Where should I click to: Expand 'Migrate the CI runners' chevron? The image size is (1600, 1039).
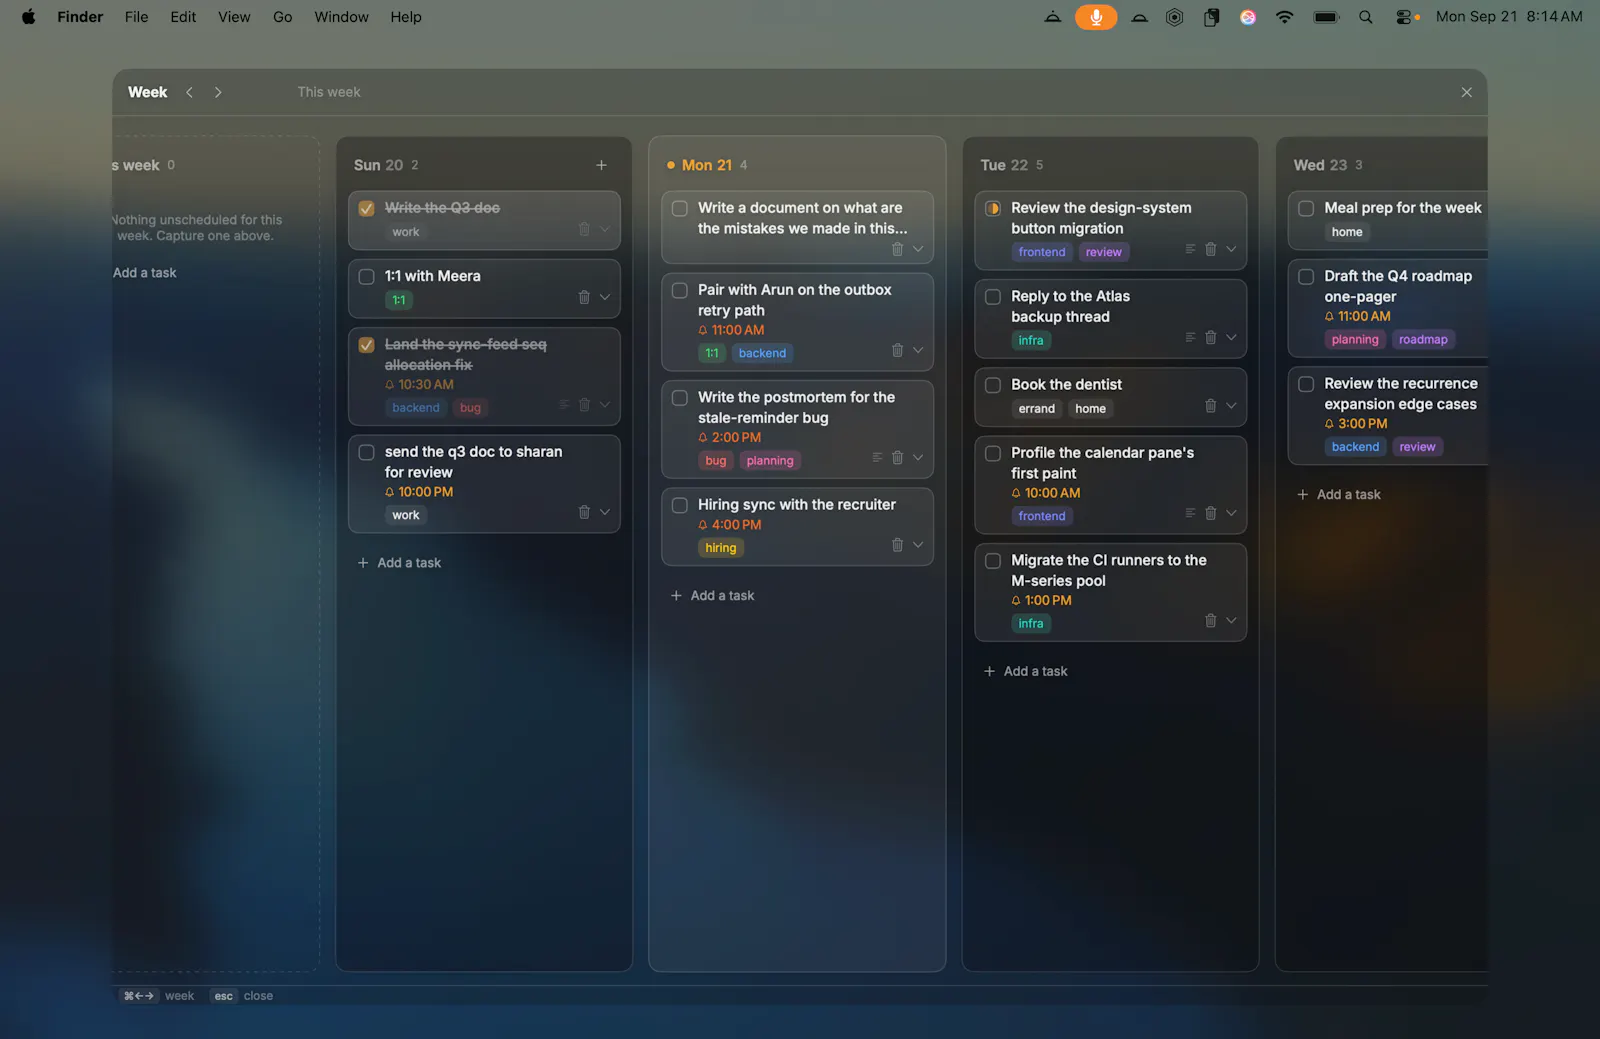click(x=1230, y=621)
